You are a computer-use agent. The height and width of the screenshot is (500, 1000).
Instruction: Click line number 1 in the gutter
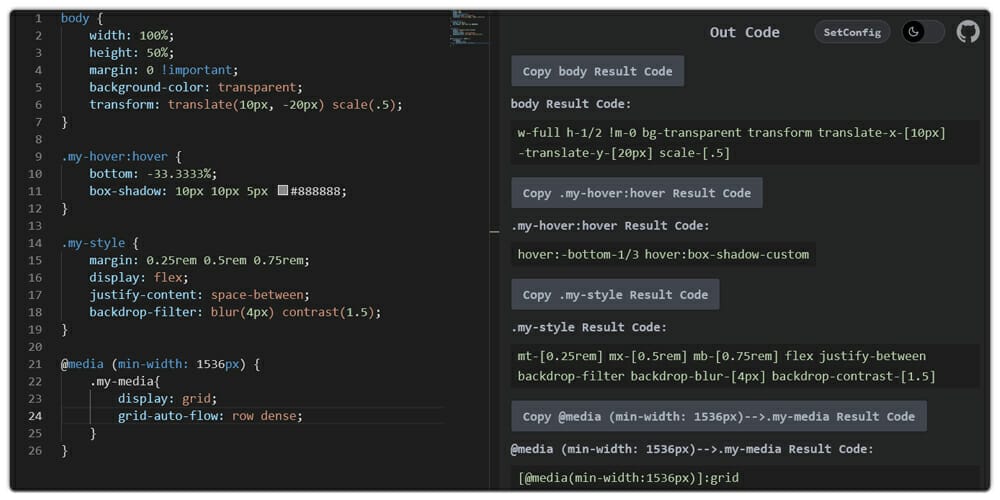[38, 18]
